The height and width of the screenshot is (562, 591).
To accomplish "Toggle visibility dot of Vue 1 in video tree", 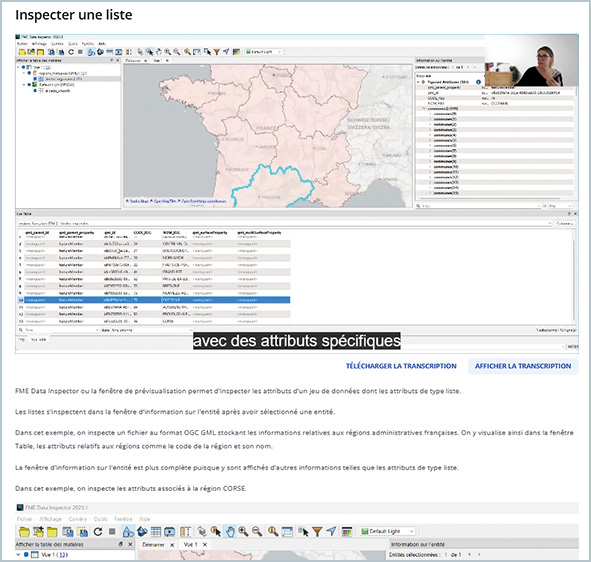I will tap(23, 67).
